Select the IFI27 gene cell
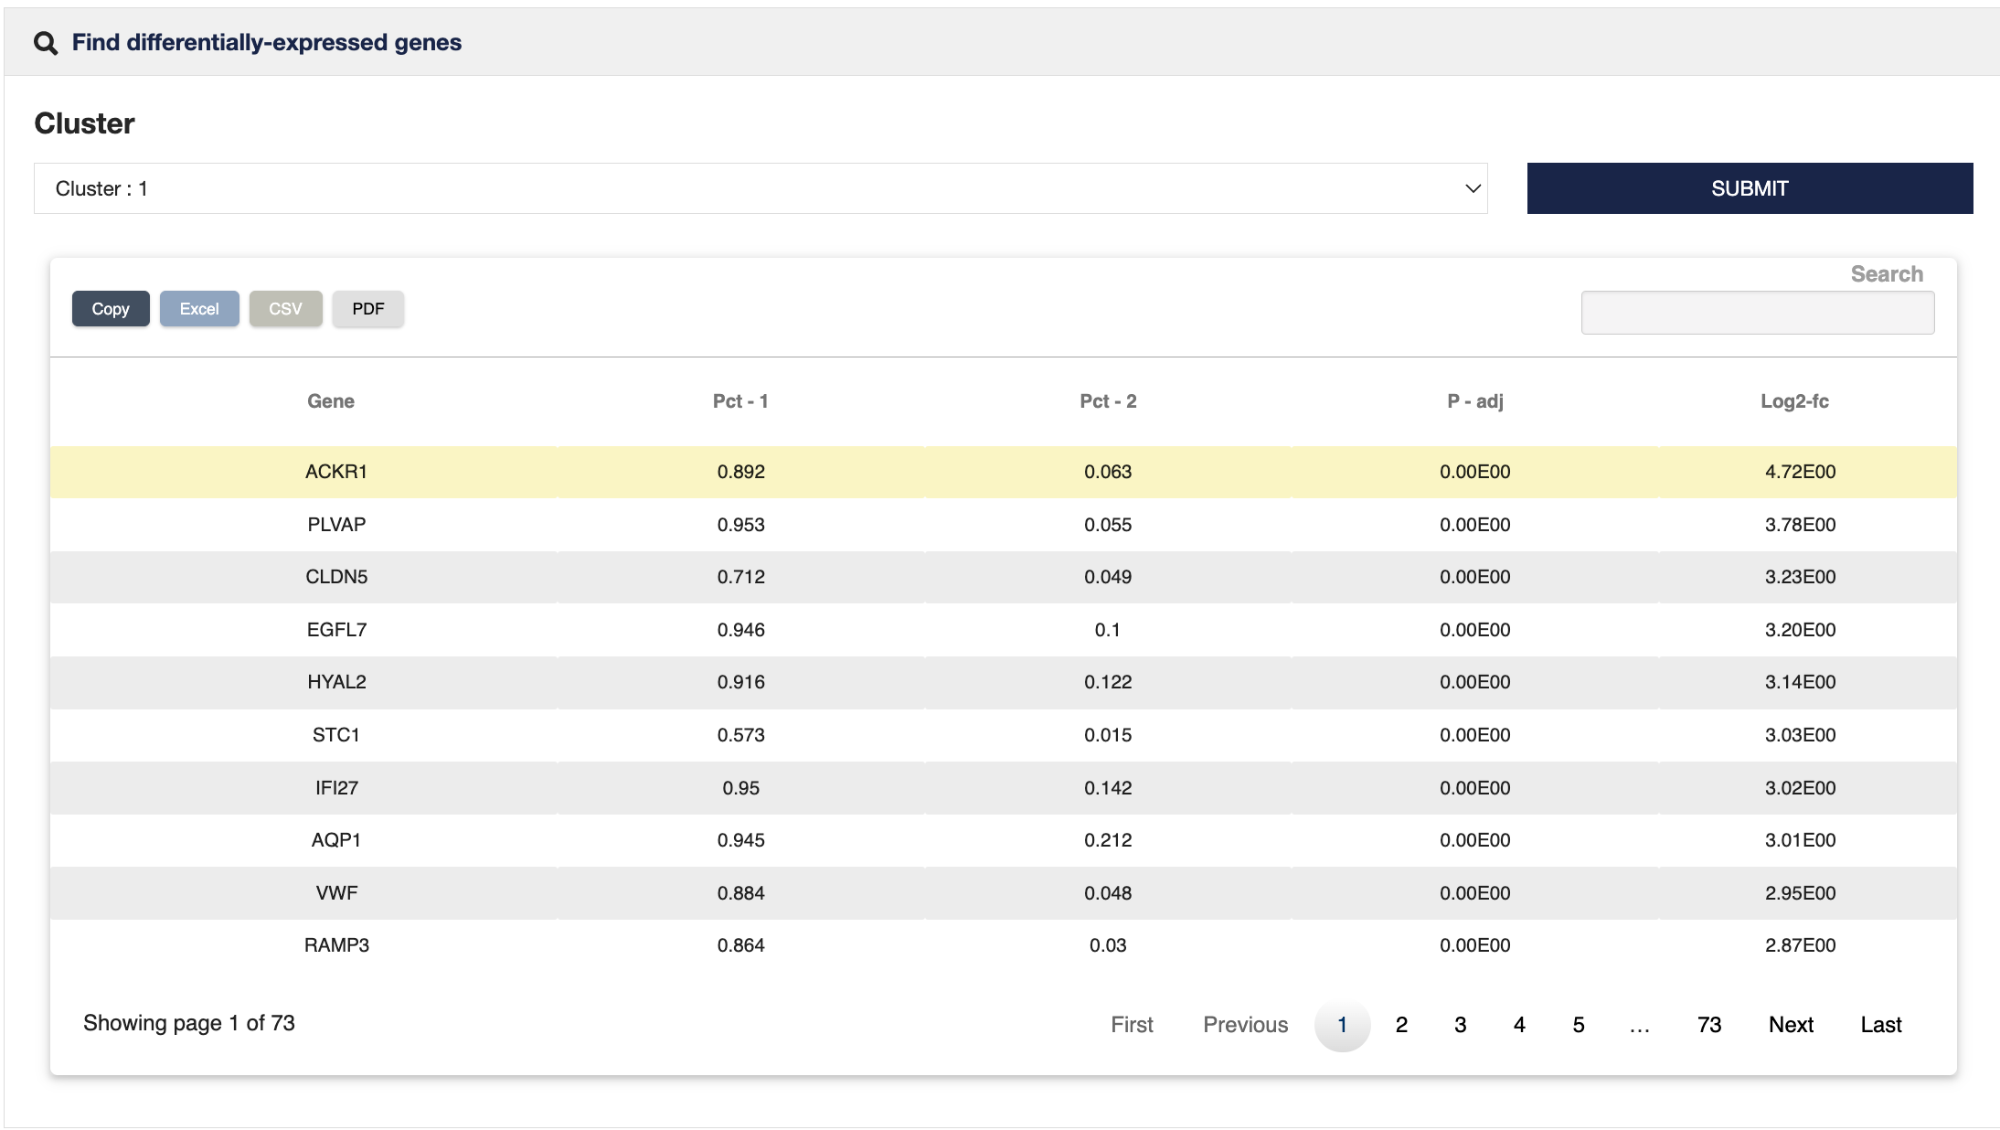This screenshot has width=2000, height=1130. (336, 788)
